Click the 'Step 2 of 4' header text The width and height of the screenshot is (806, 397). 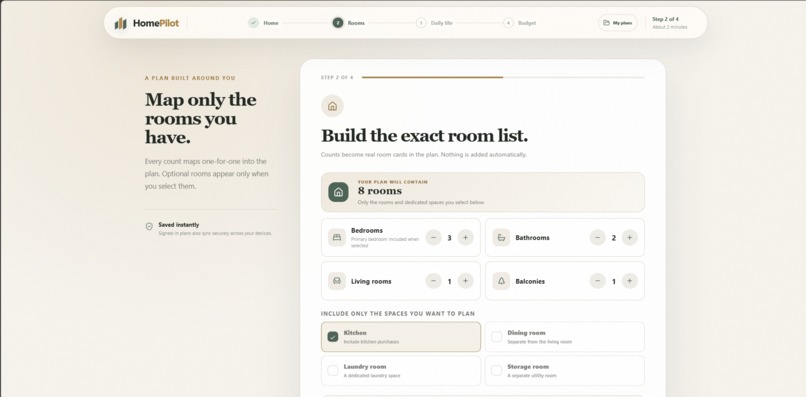point(665,19)
